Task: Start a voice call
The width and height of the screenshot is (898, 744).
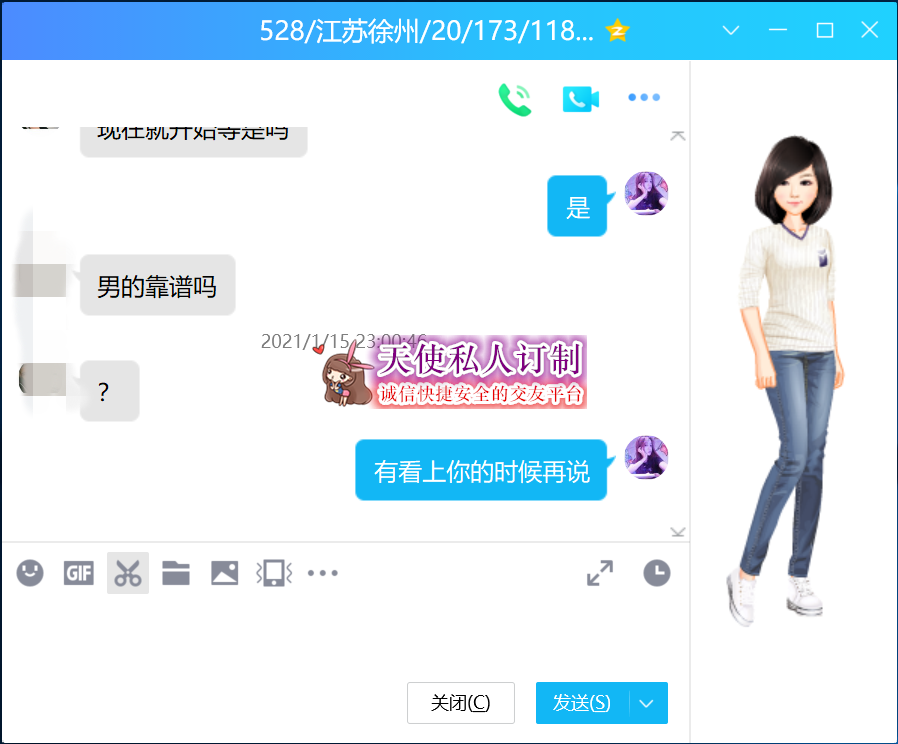Action: [515, 97]
